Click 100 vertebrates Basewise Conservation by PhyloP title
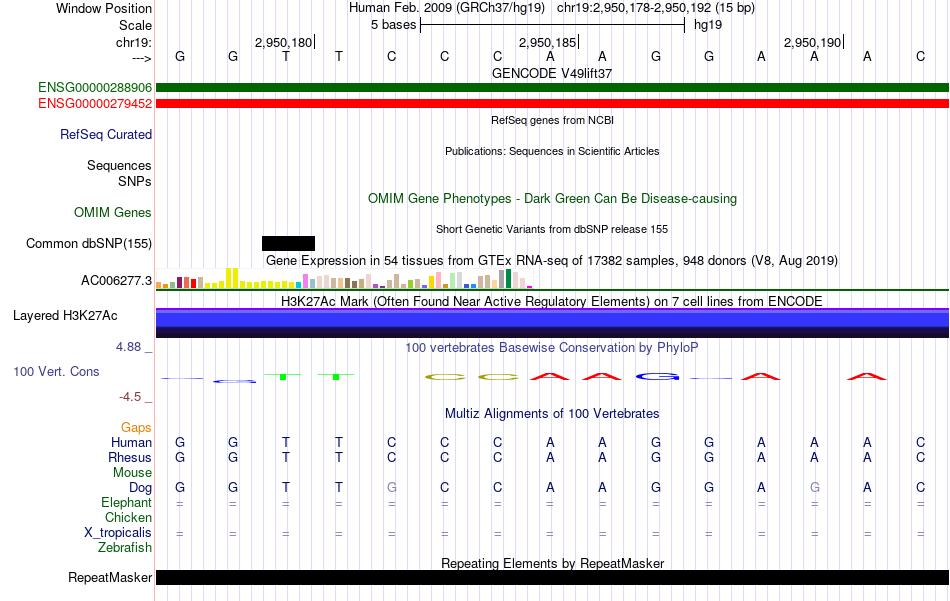The image size is (950, 601). point(552,348)
